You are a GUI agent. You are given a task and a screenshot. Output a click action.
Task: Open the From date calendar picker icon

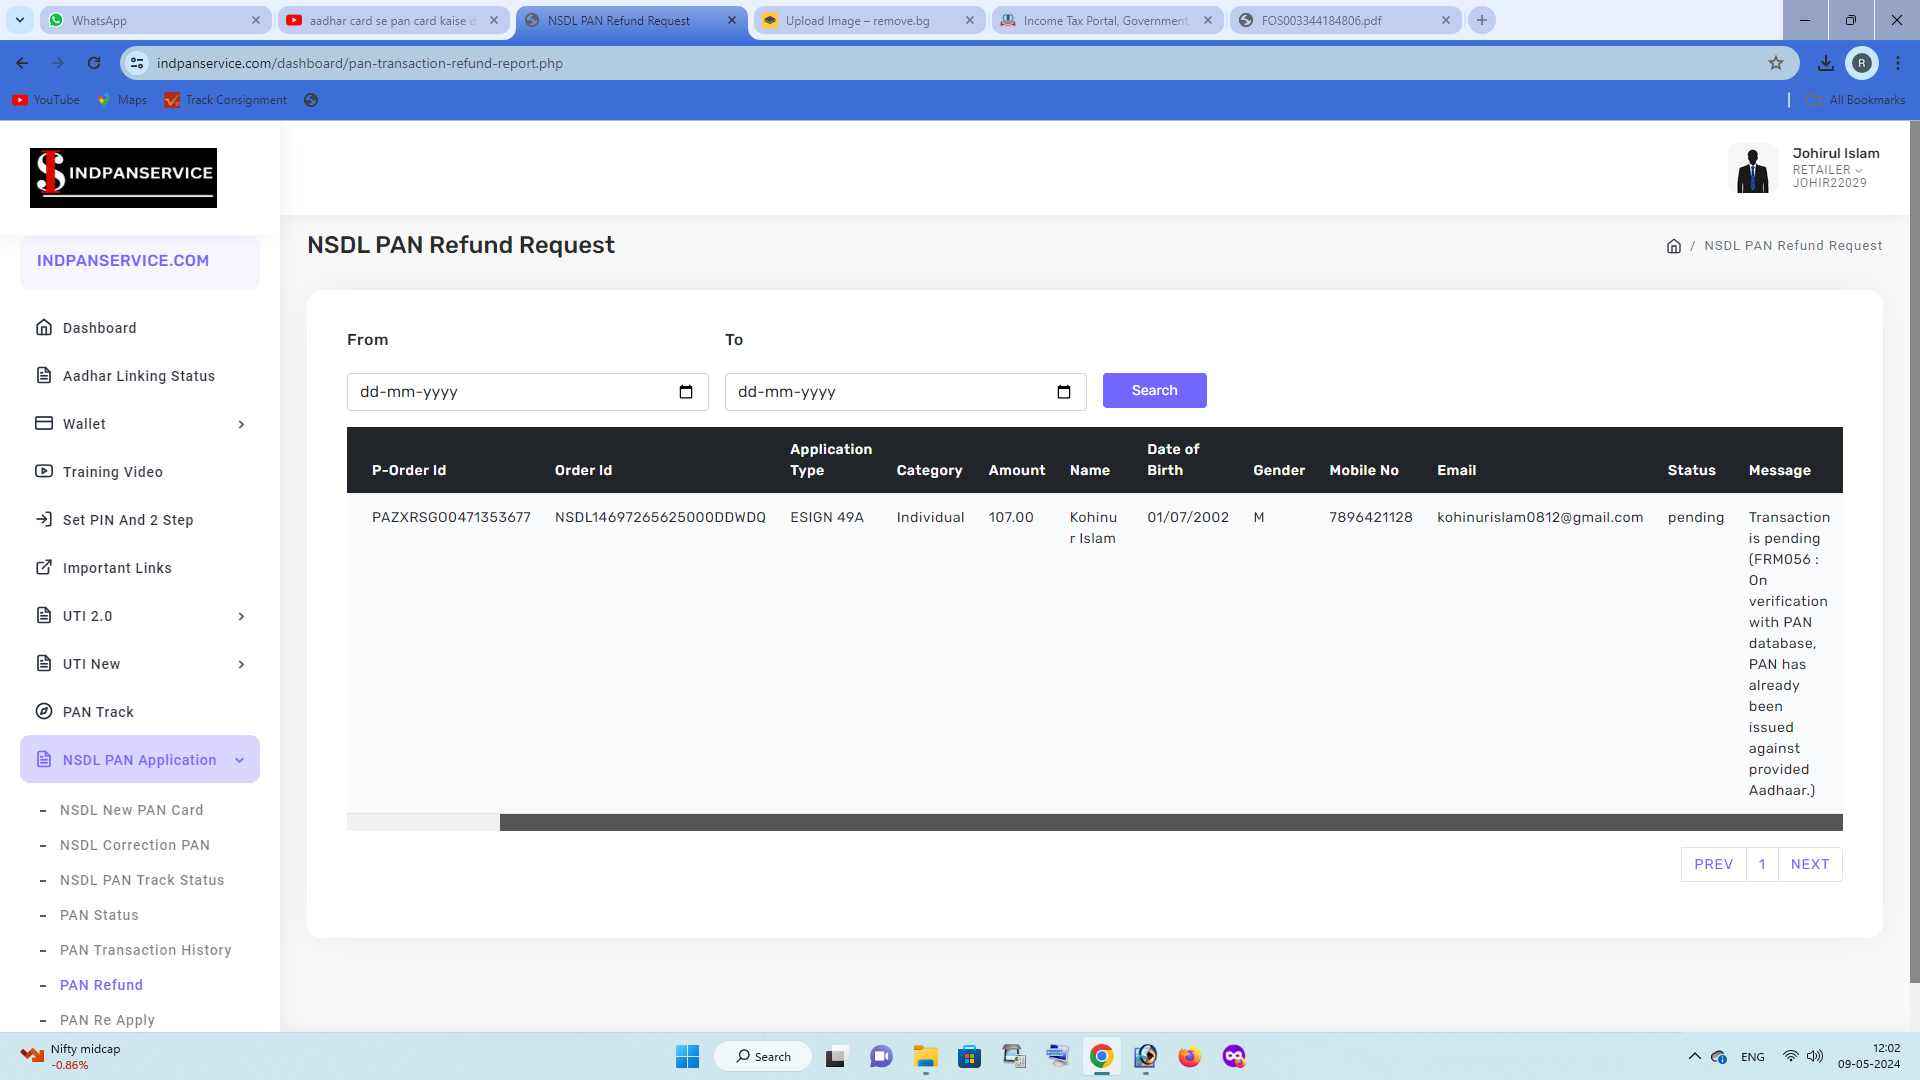tap(686, 392)
